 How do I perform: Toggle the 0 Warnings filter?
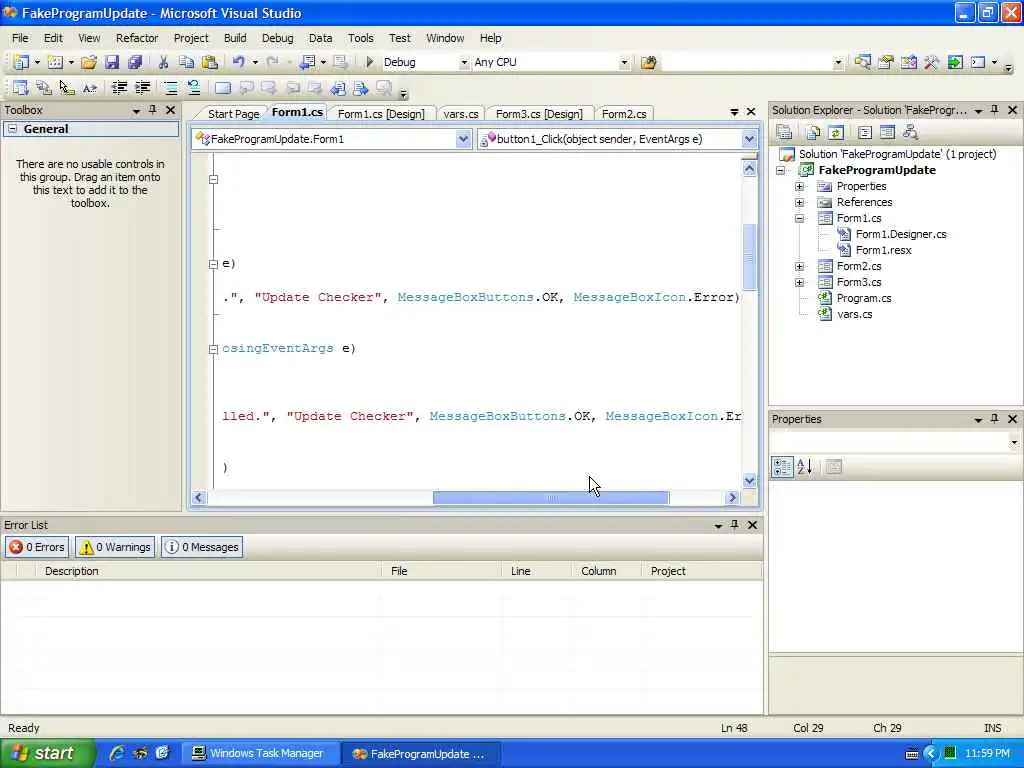(115, 547)
